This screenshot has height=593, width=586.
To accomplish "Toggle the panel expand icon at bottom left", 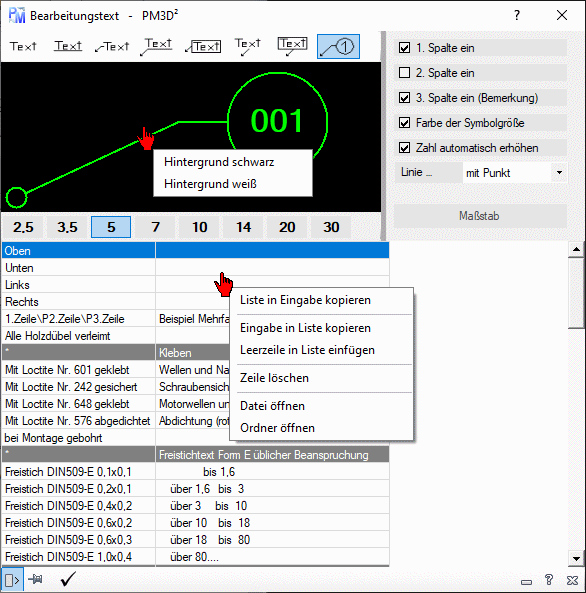I will click(x=12, y=579).
